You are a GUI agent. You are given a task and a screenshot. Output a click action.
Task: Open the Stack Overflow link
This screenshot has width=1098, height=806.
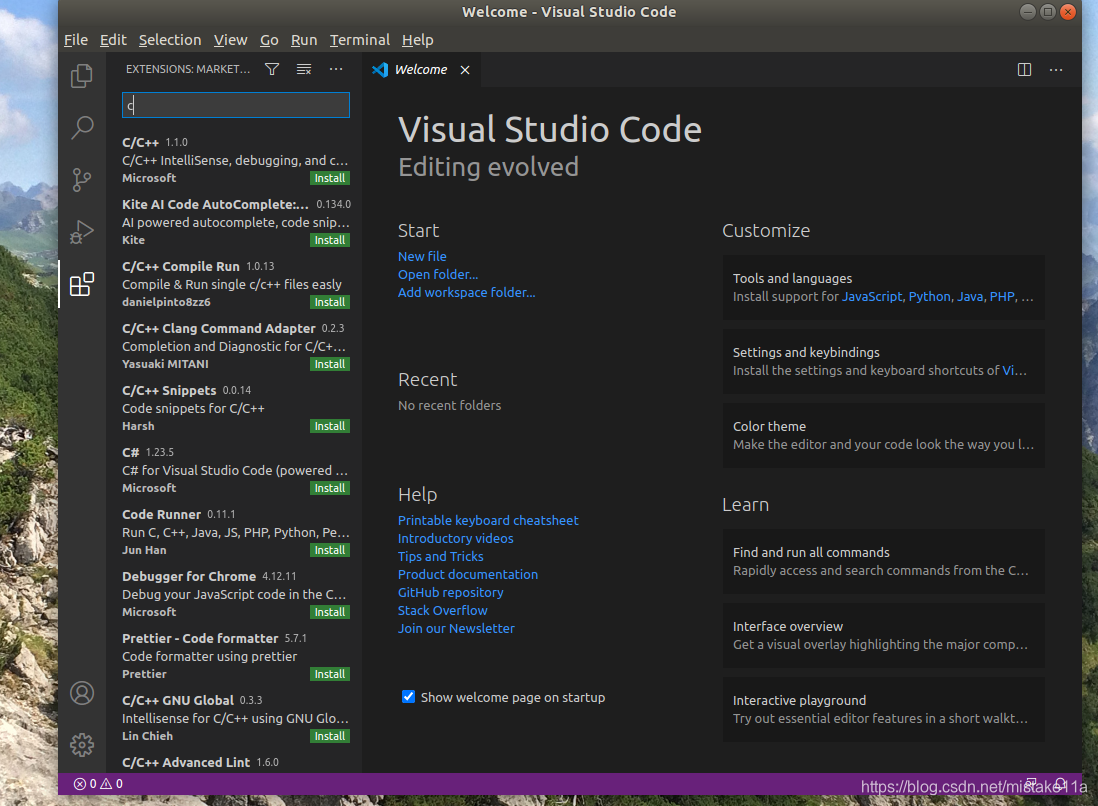tap(443, 611)
